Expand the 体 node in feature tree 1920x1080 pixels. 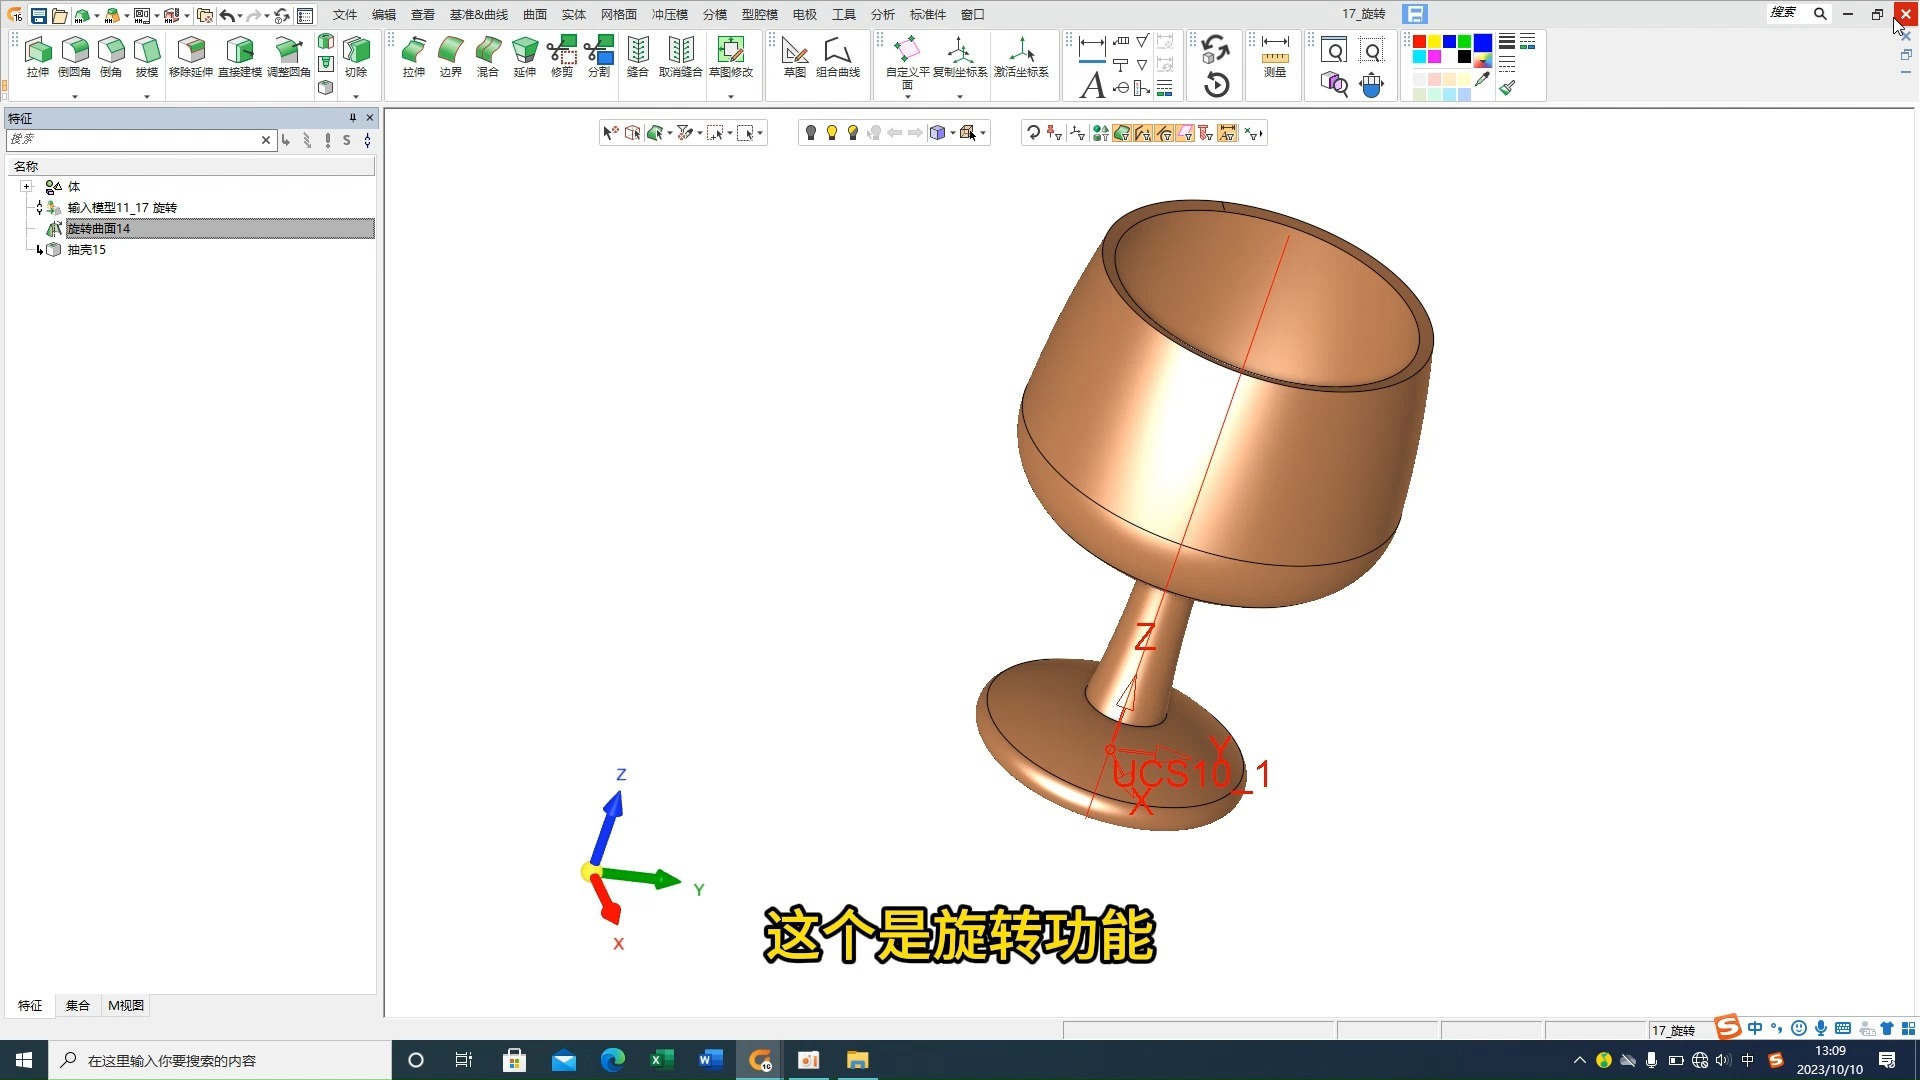pyautogui.click(x=27, y=187)
